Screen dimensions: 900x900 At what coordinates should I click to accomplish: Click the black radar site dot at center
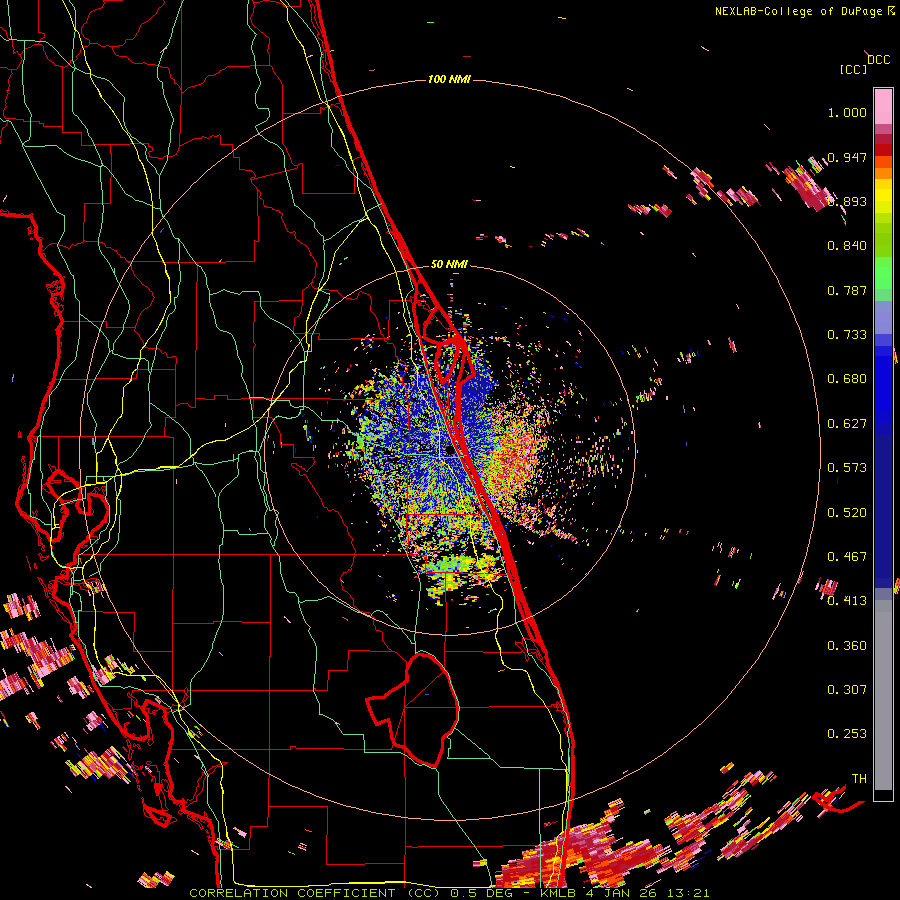[449, 451]
